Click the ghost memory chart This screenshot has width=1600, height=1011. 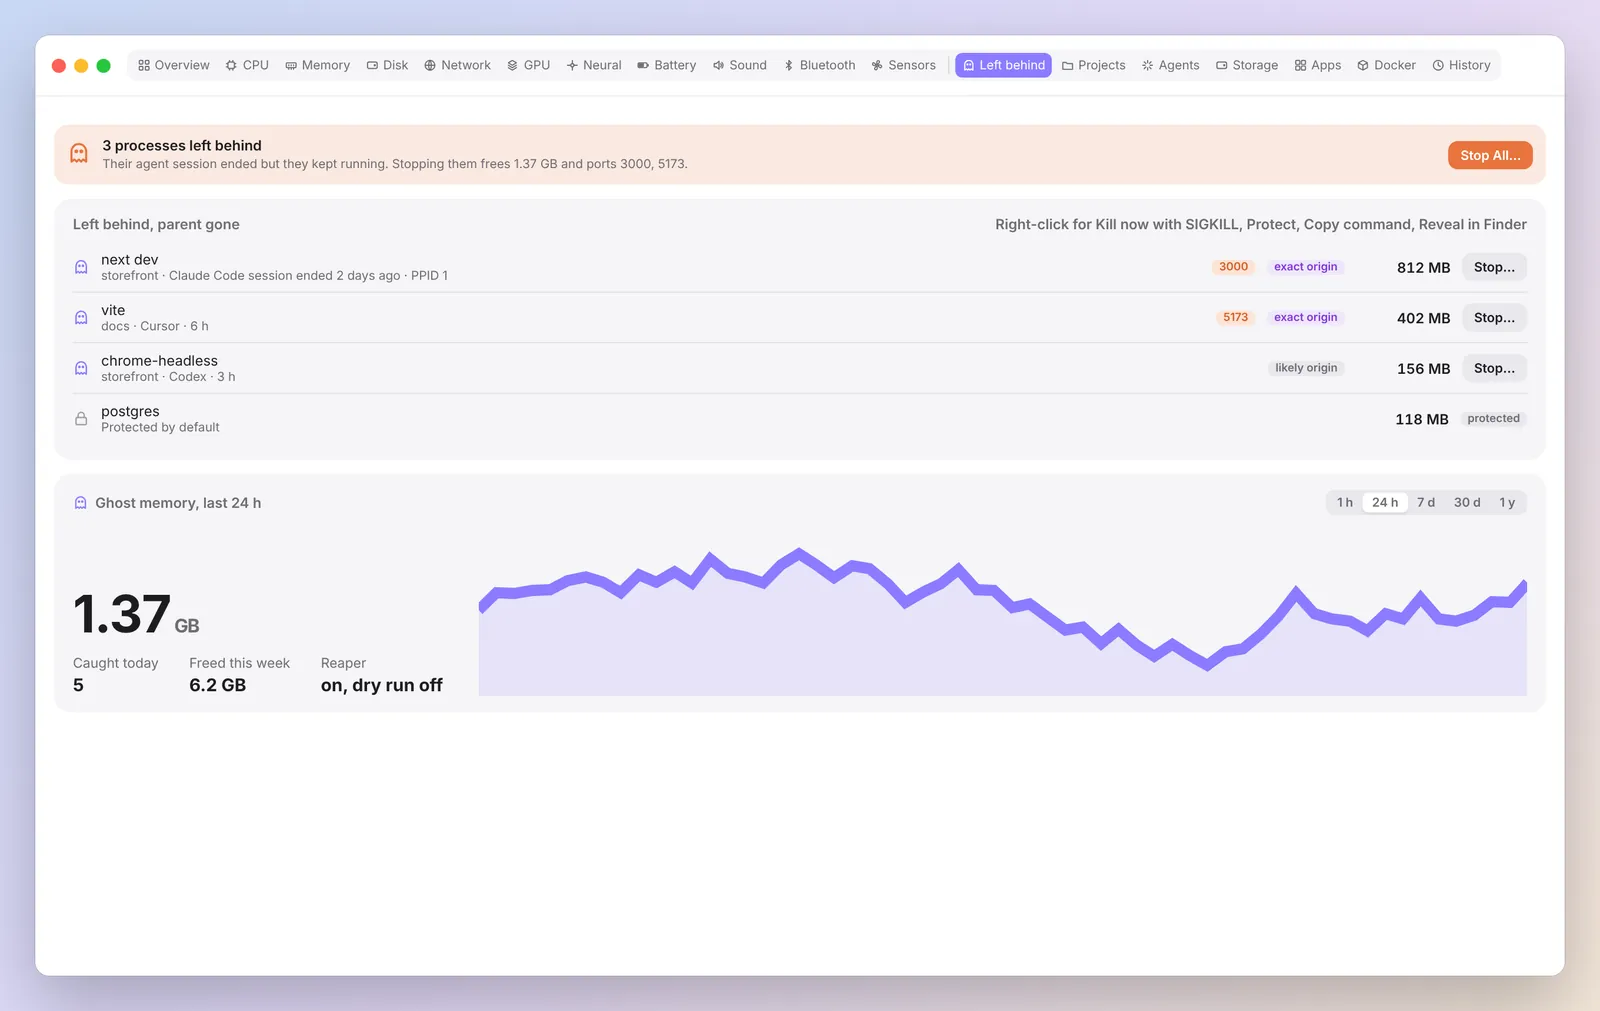pyautogui.click(x=1003, y=621)
